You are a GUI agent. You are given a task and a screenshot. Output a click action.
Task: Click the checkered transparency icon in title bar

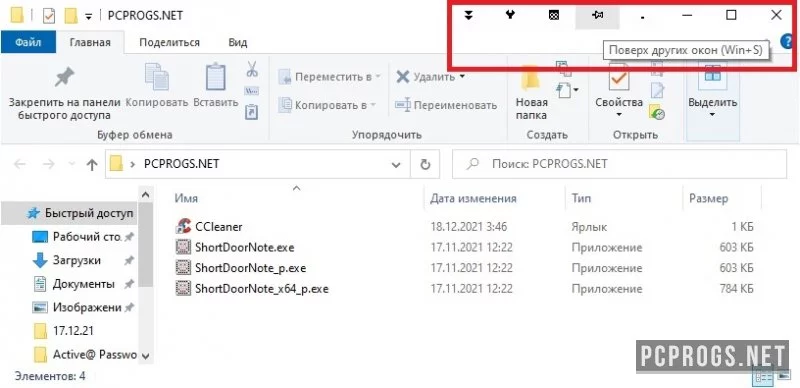[554, 16]
